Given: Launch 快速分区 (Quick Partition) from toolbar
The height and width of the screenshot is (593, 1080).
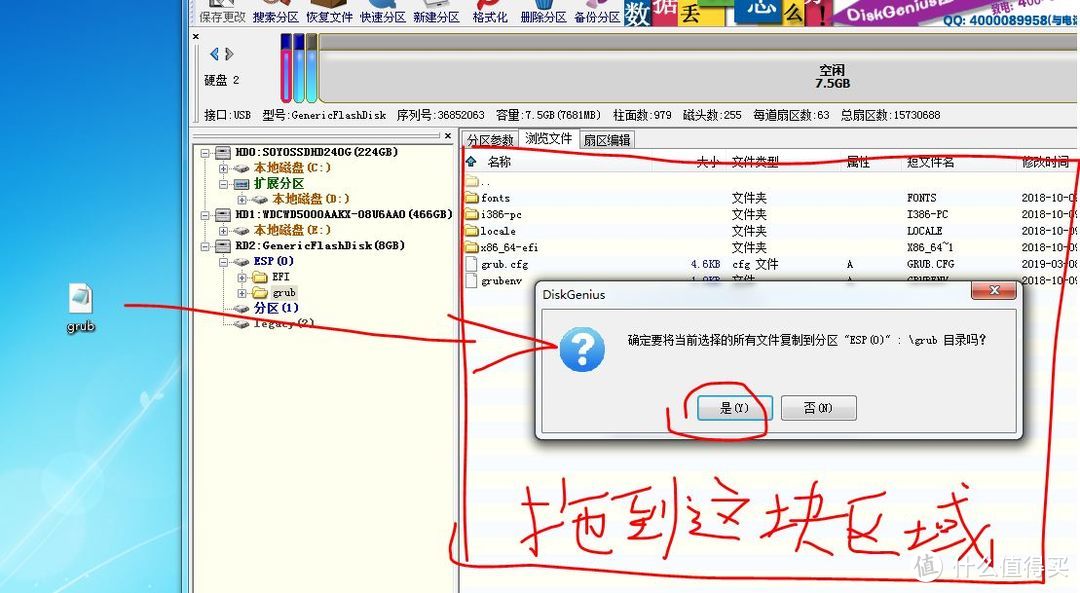Looking at the screenshot, I should click(x=382, y=12).
